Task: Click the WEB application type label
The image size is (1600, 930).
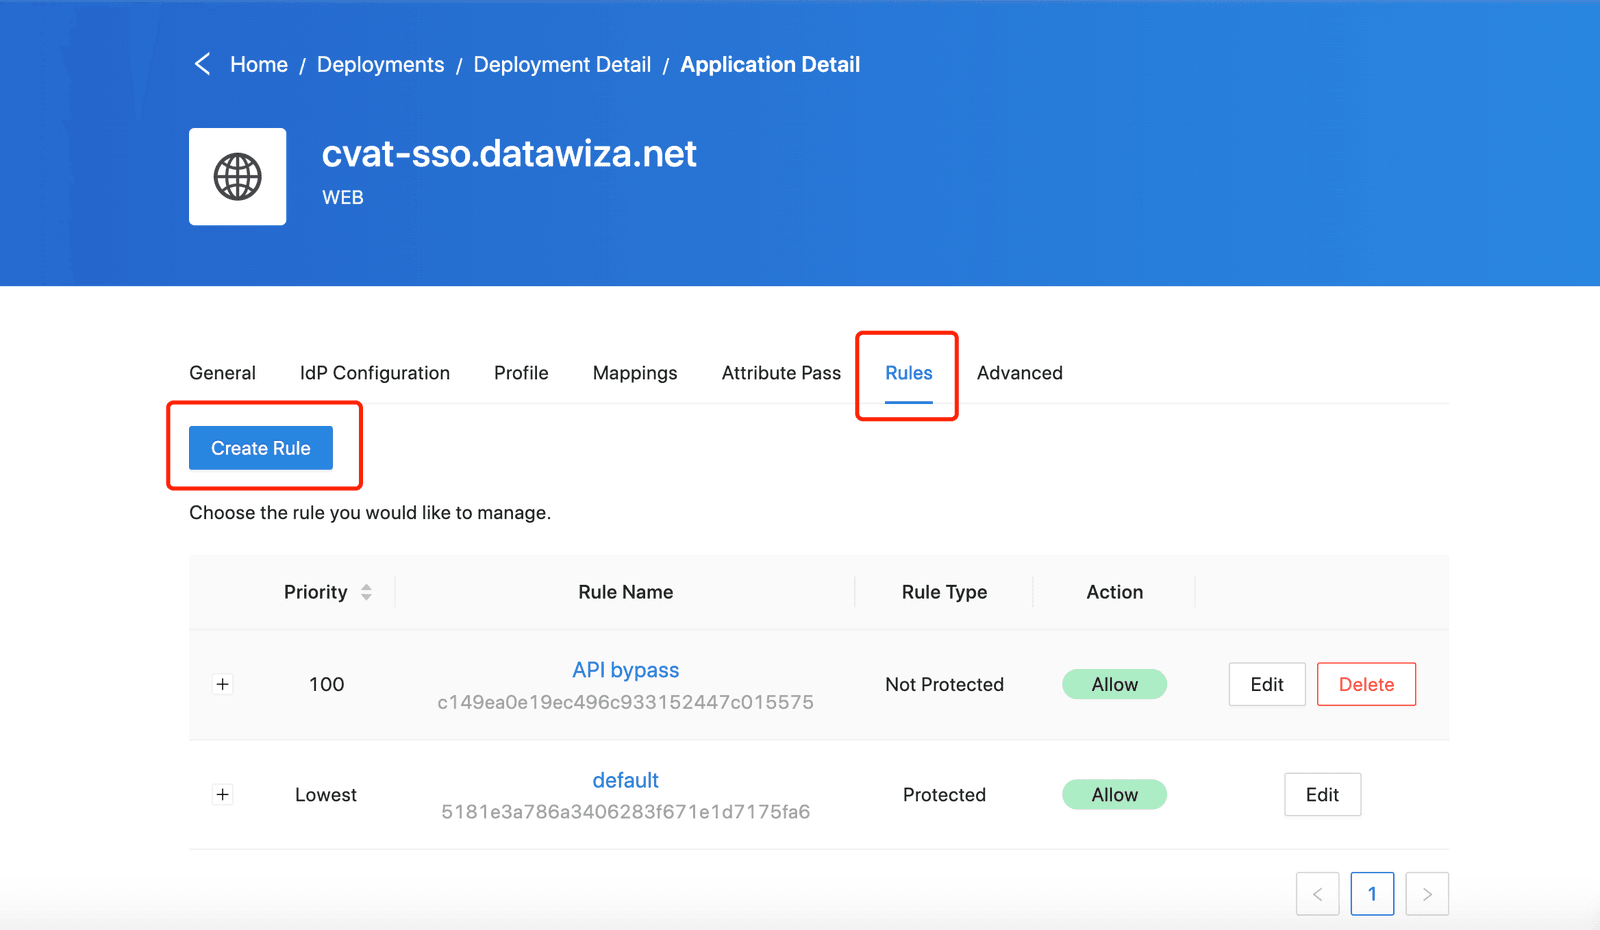Action: (x=343, y=198)
